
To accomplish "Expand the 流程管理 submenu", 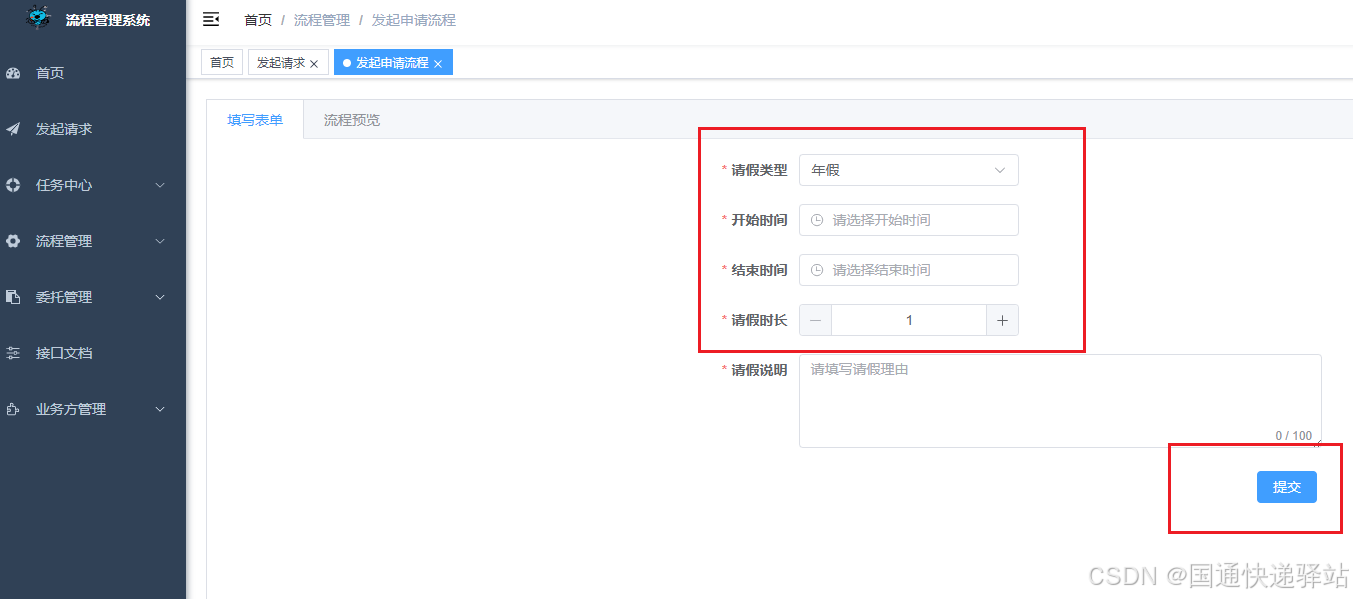I will point(158,240).
